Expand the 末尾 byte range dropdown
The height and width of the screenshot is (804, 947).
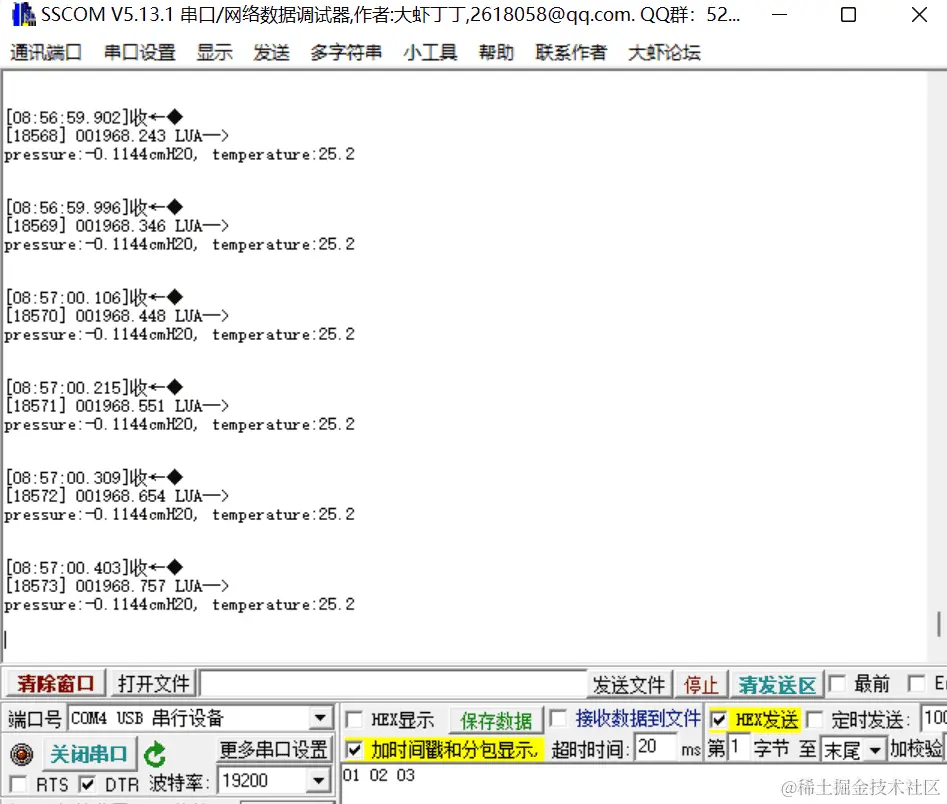875,751
